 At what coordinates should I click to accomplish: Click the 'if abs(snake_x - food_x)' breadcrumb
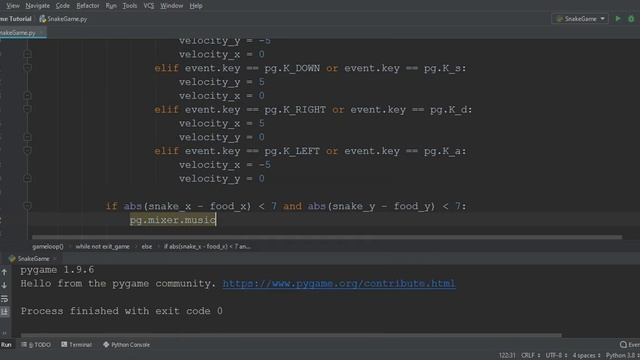coord(207,247)
